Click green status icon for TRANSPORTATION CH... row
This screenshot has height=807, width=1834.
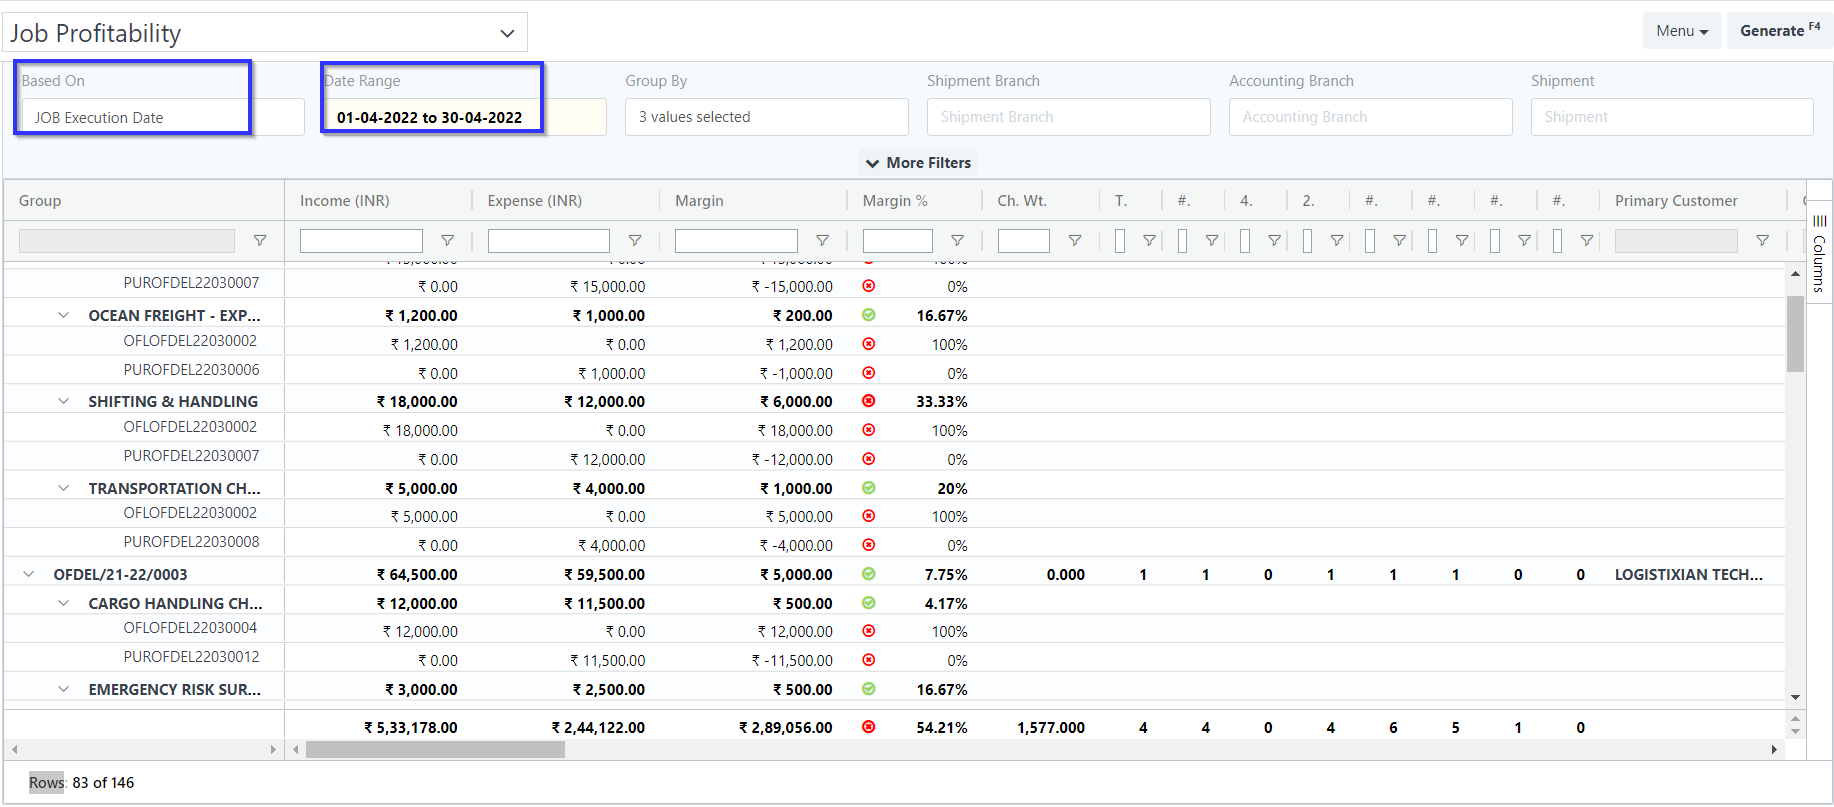[869, 488]
